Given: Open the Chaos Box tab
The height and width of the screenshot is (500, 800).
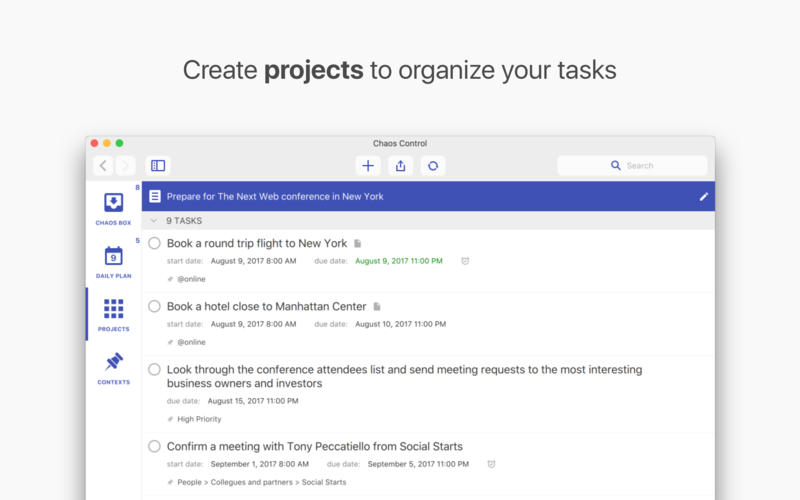Looking at the screenshot, I should 113,208.
